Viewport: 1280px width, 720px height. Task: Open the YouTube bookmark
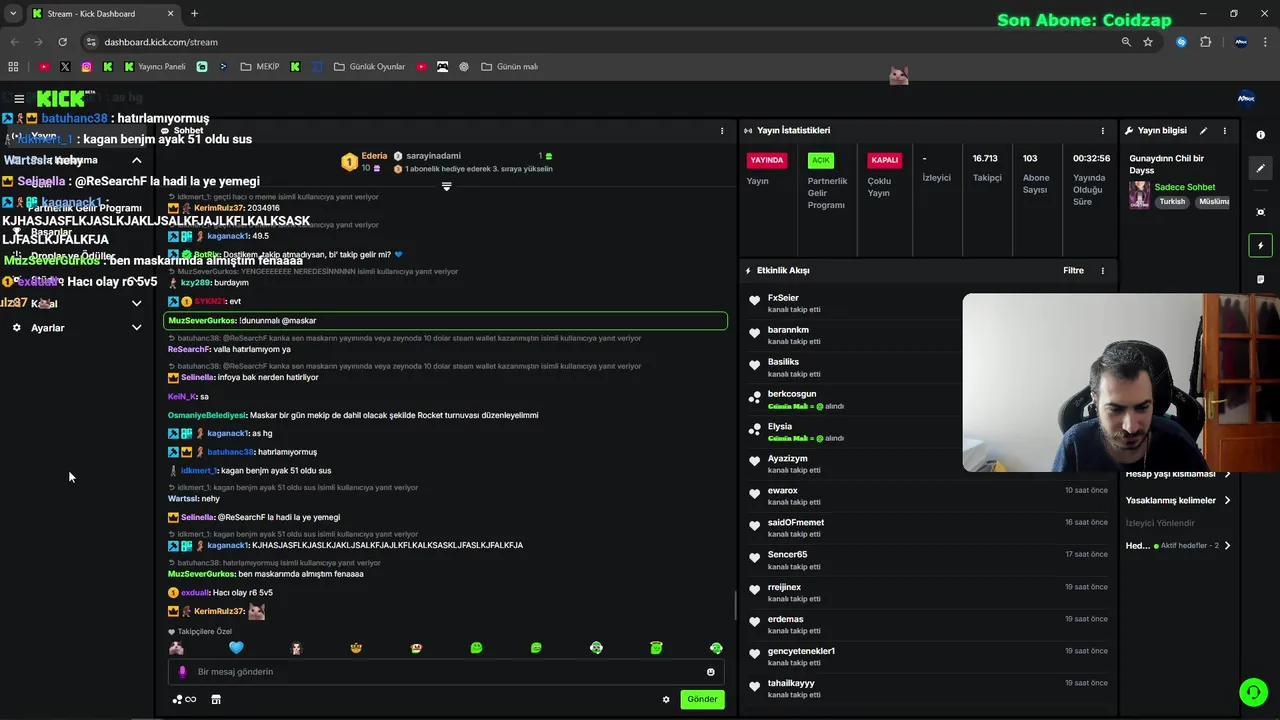[44, 67]
